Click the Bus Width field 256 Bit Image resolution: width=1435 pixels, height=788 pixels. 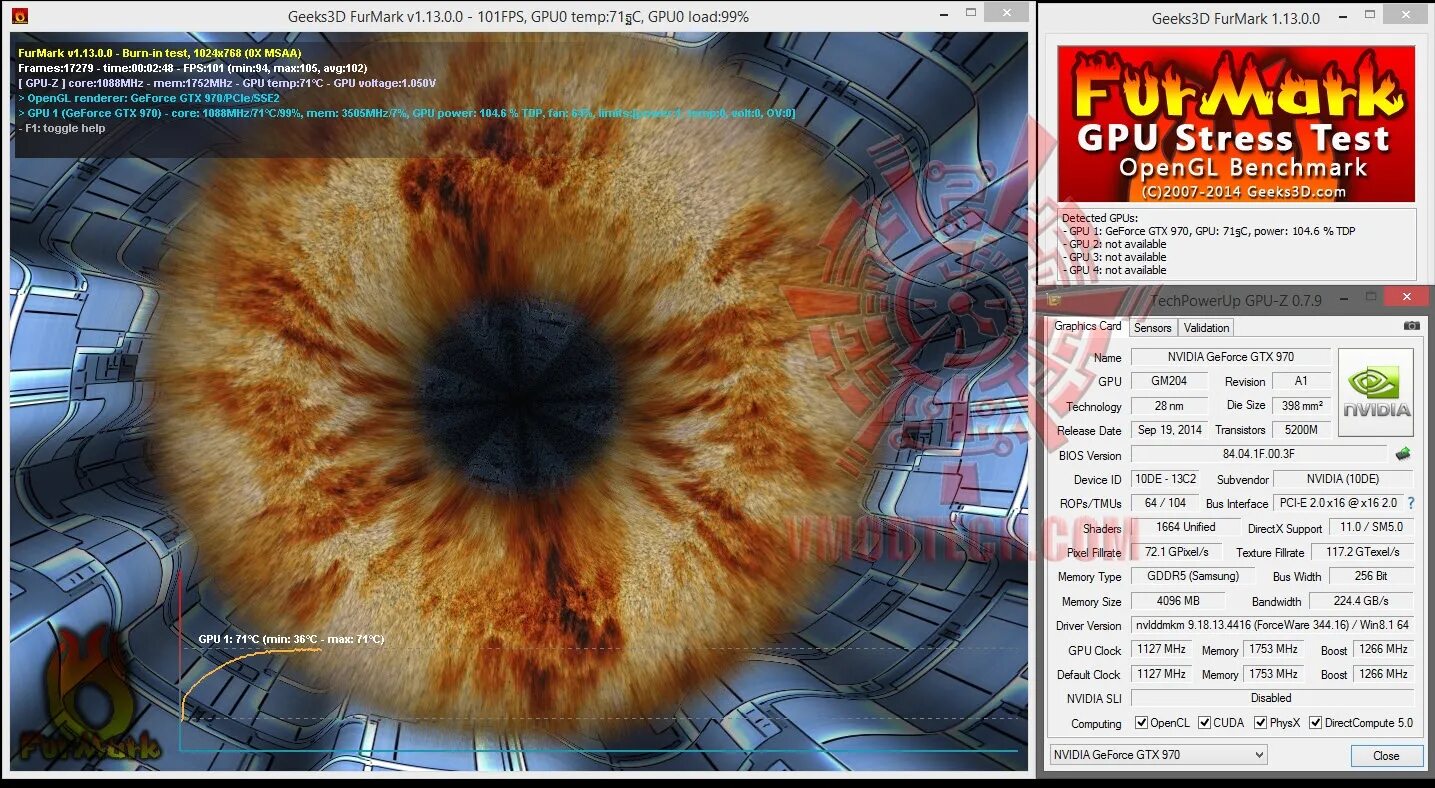pyautogui.click(x=1371, y=576)
